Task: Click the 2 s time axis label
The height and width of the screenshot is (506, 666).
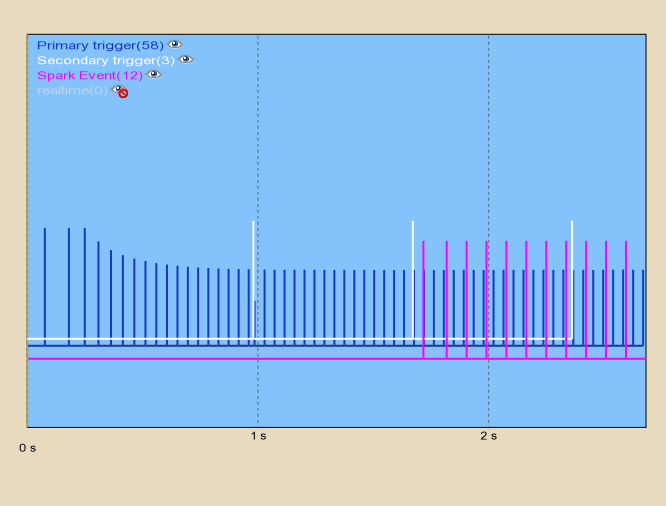Action: 488,437
